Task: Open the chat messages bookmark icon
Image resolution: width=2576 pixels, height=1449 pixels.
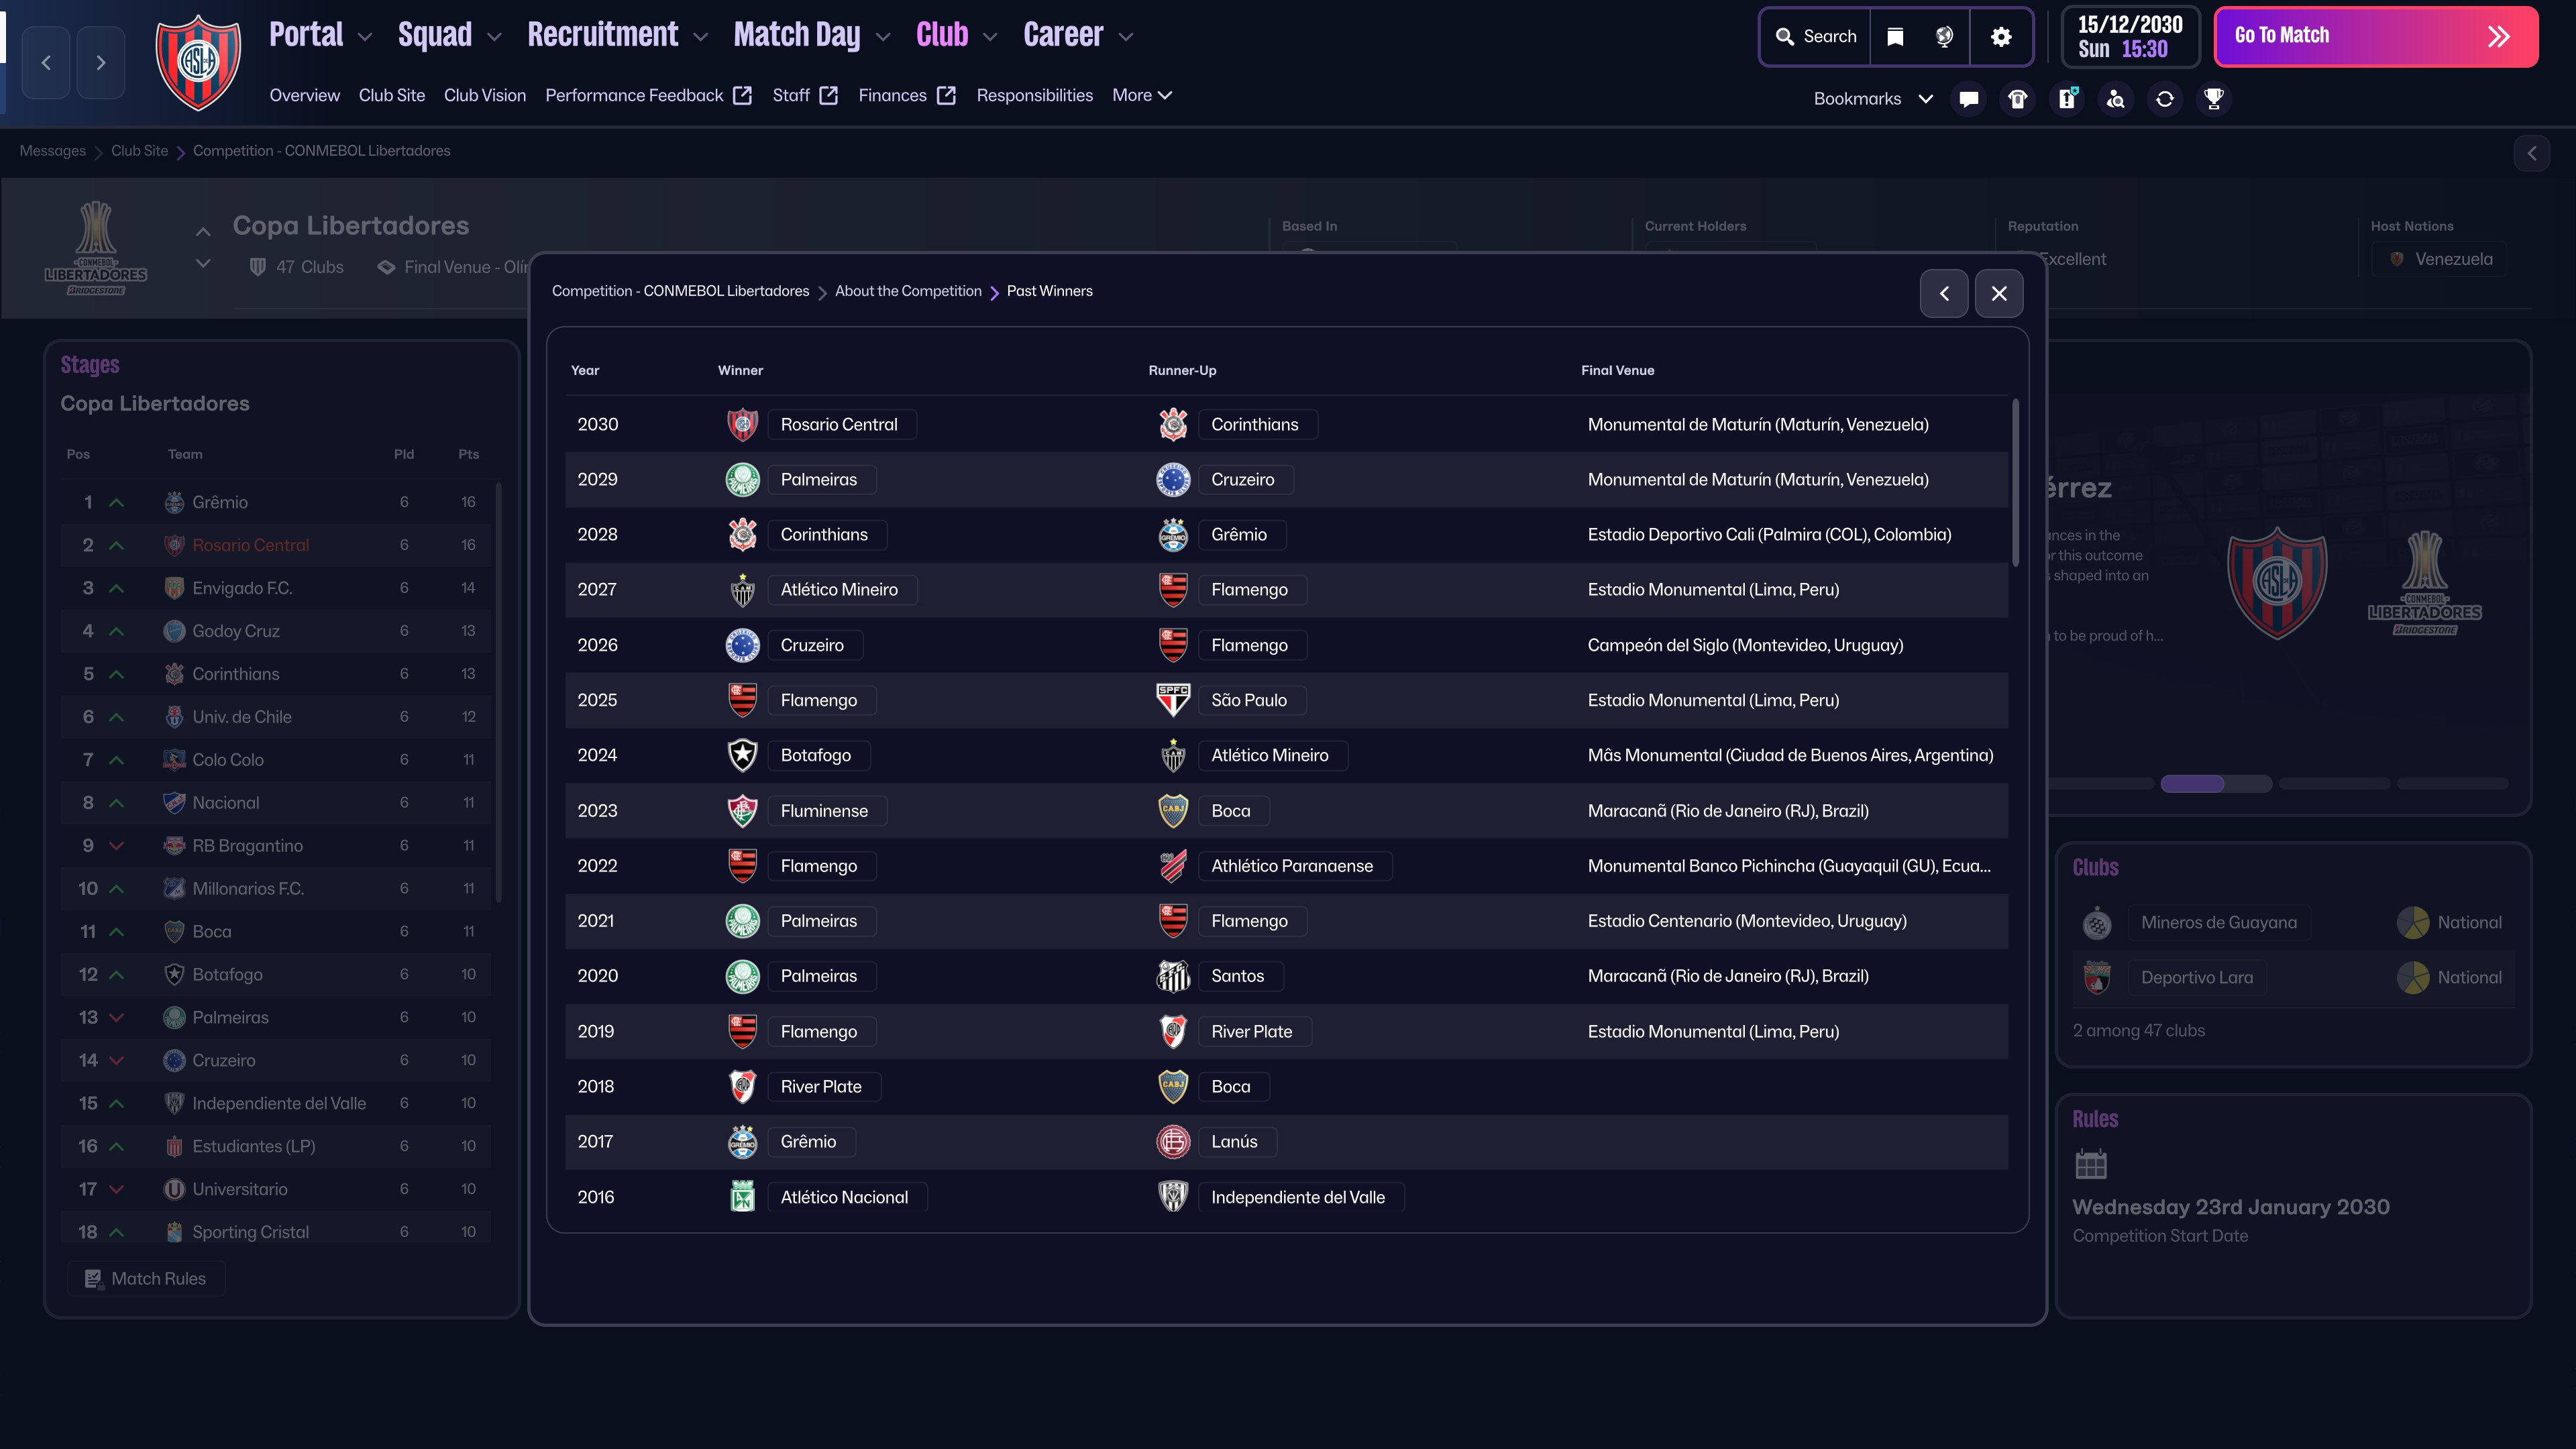Action: 1968,99
